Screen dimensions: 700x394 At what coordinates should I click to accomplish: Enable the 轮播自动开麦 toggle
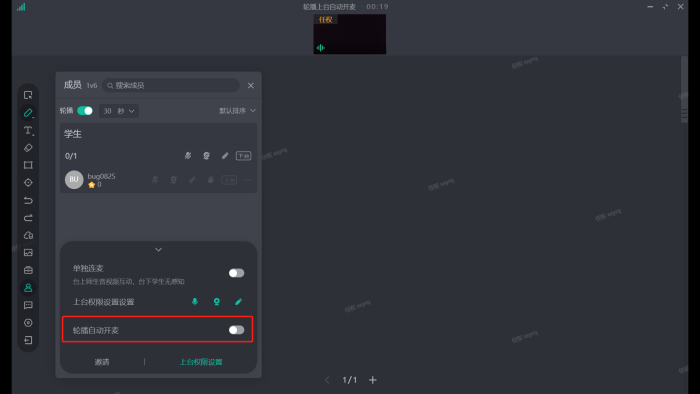pos(236,330)
